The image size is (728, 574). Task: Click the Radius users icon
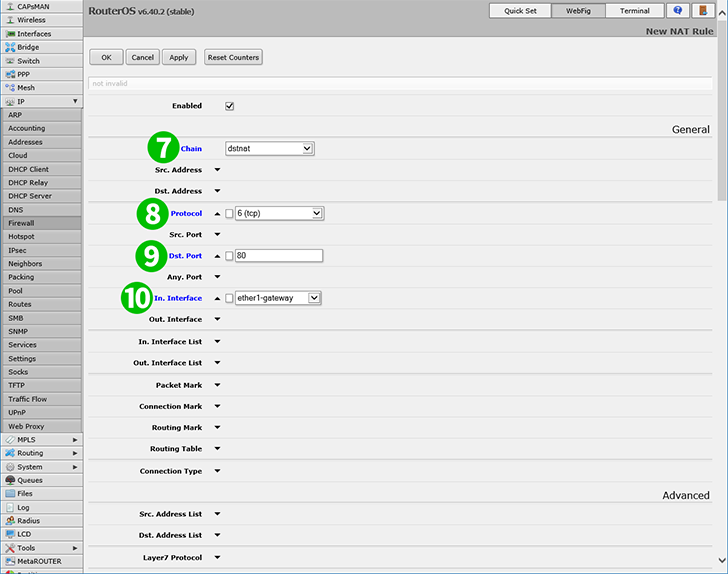coord(10,521)
